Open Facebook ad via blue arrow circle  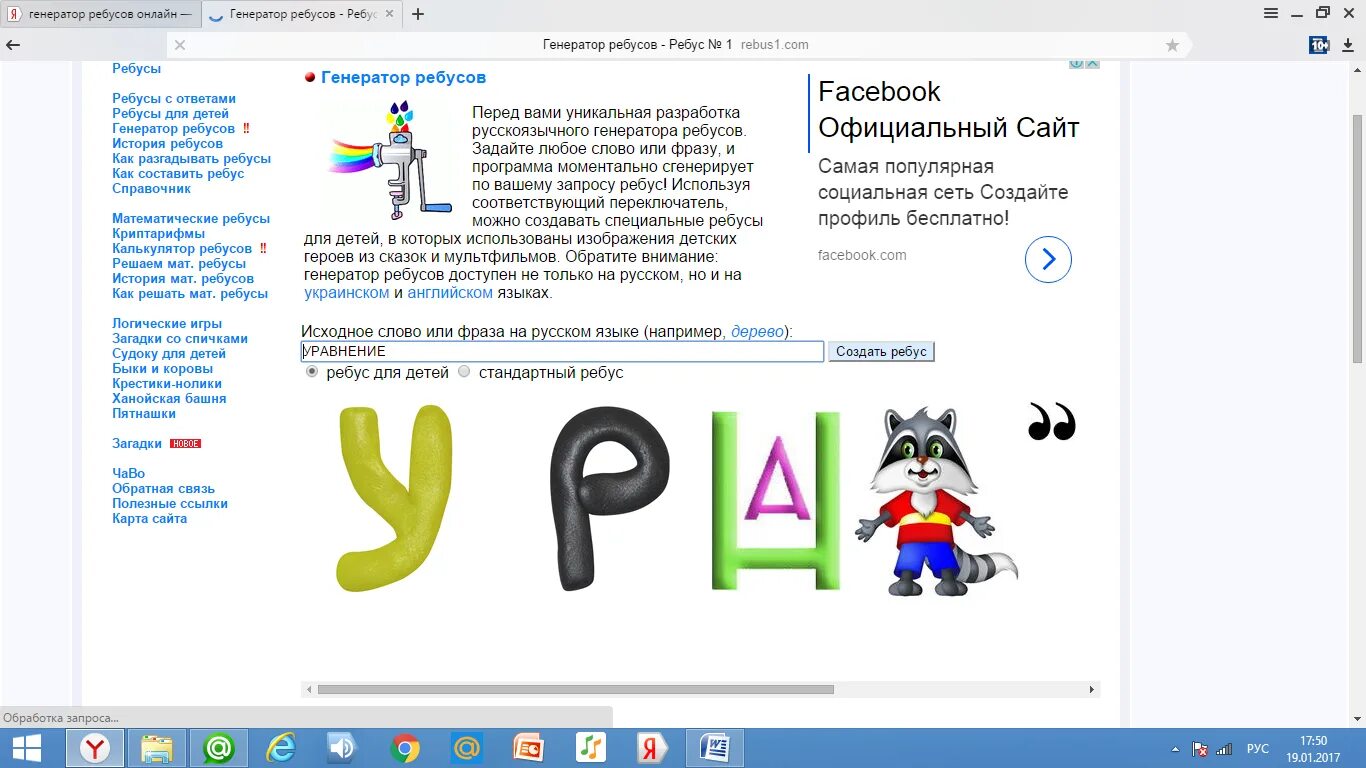1048,260
